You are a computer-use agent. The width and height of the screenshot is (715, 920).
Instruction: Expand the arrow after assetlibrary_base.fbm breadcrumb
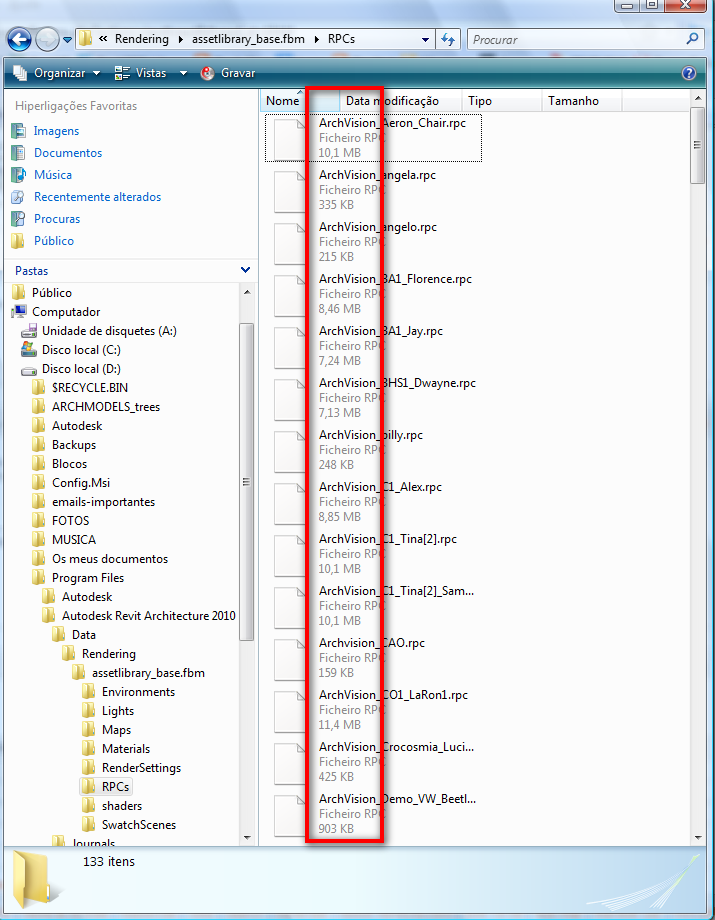(x=317, y=39)
